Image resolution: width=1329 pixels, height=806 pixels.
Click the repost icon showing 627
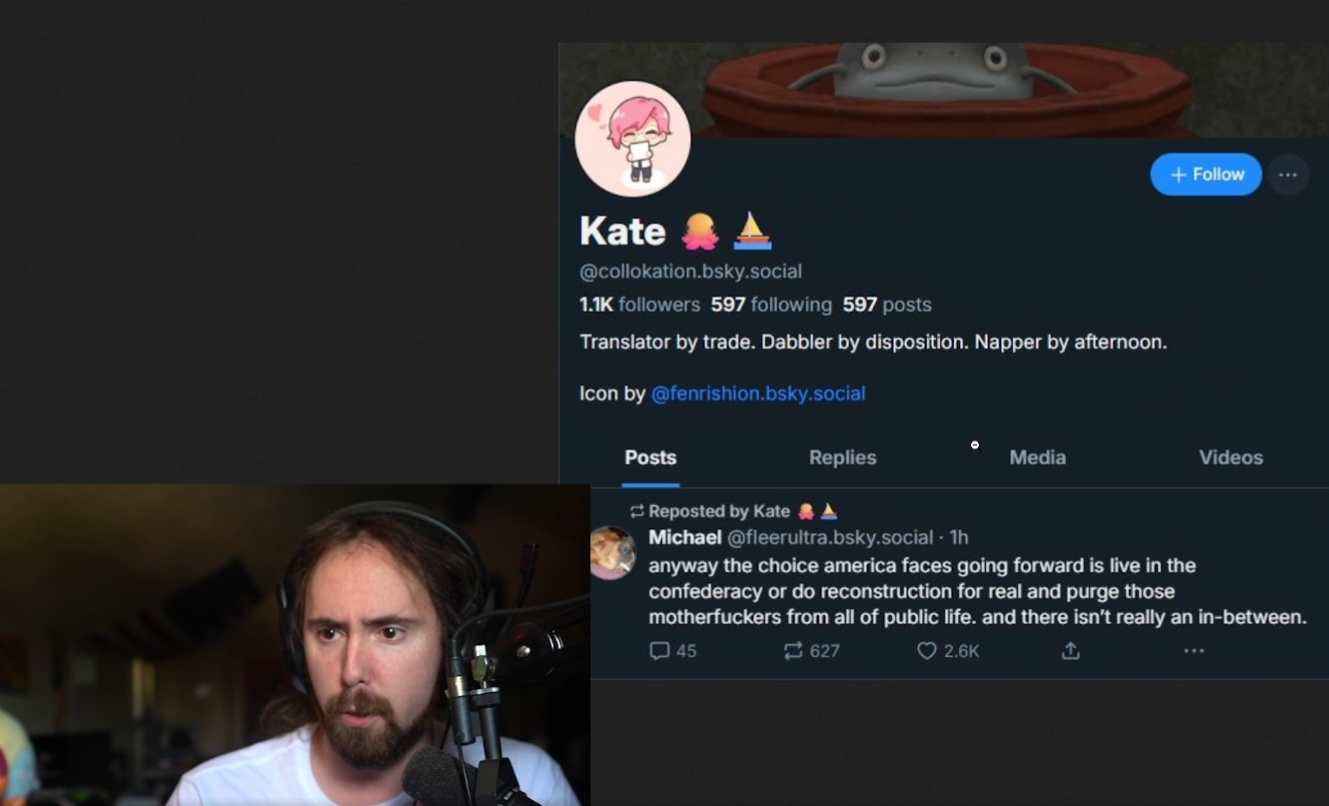pos(793,651)
